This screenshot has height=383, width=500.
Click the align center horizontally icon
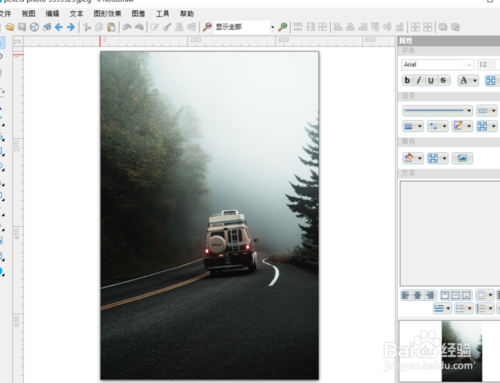350,27
